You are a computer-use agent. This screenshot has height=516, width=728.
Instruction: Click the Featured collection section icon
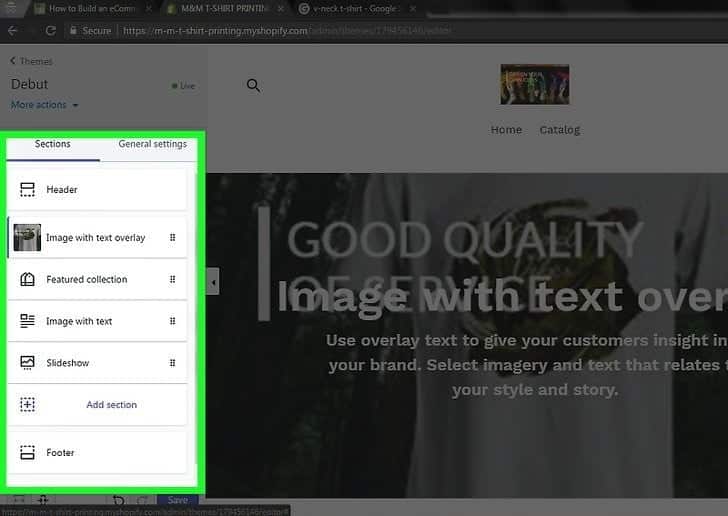click(27, 280)
